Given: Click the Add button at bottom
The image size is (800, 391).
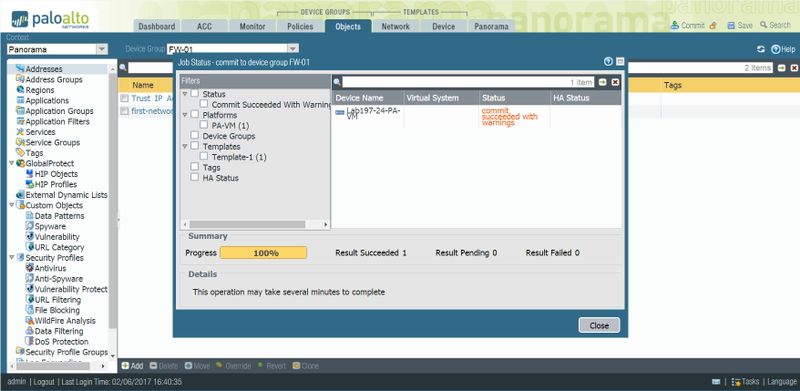Looking at the screenshot, I should coord(132,366).
